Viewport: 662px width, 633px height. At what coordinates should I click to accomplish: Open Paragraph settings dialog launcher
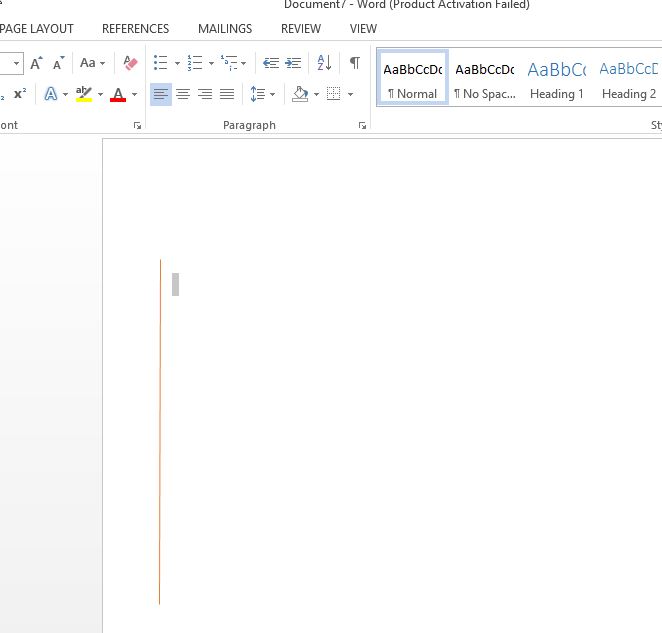point(362,125)
